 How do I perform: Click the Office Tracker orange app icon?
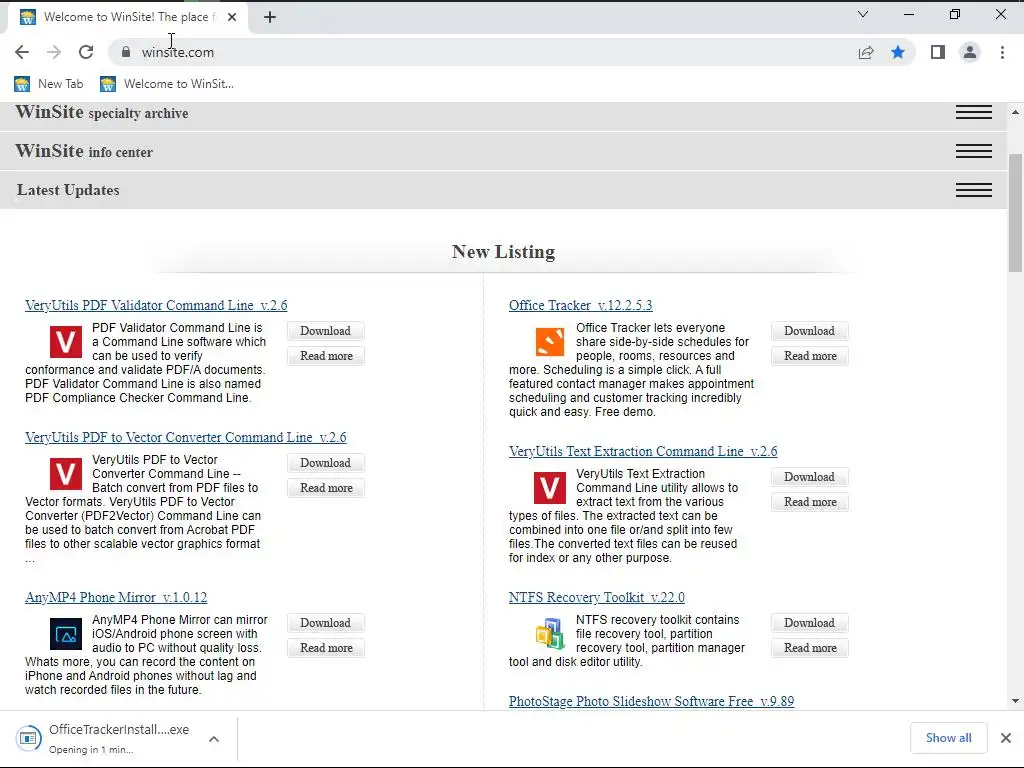click(x=550, y=342)
